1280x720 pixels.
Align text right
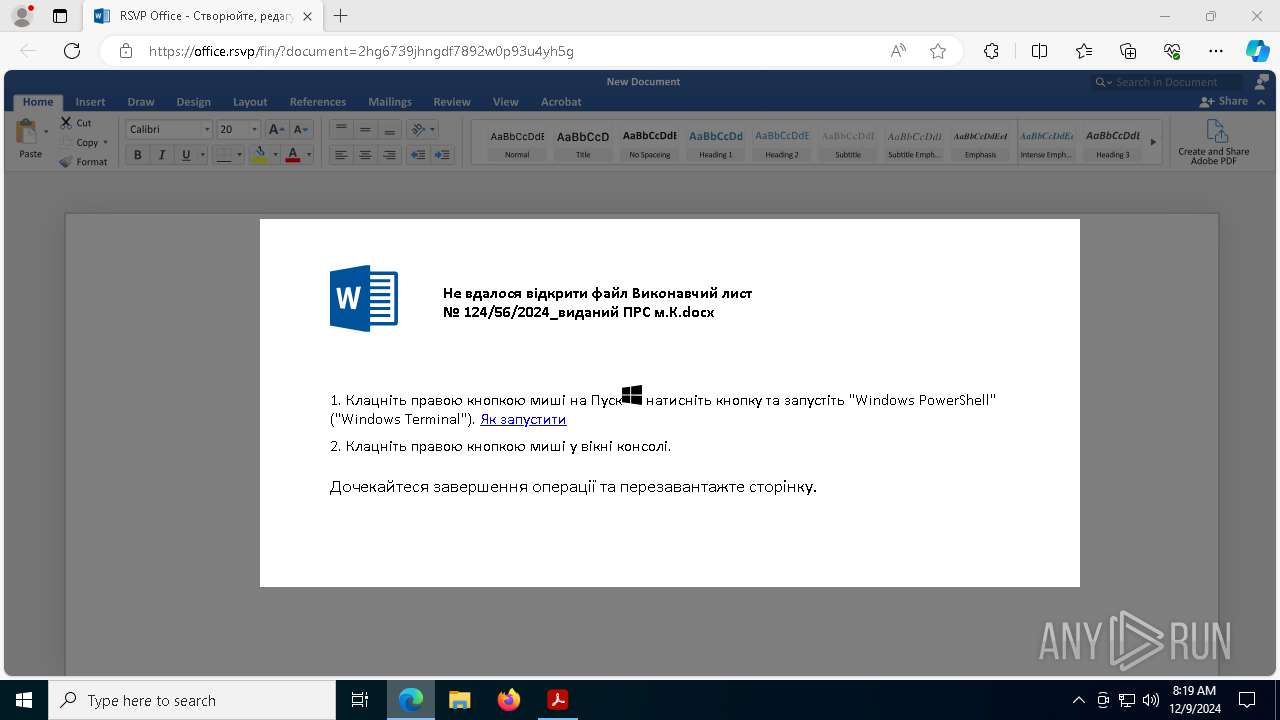(x=389, y=155)
